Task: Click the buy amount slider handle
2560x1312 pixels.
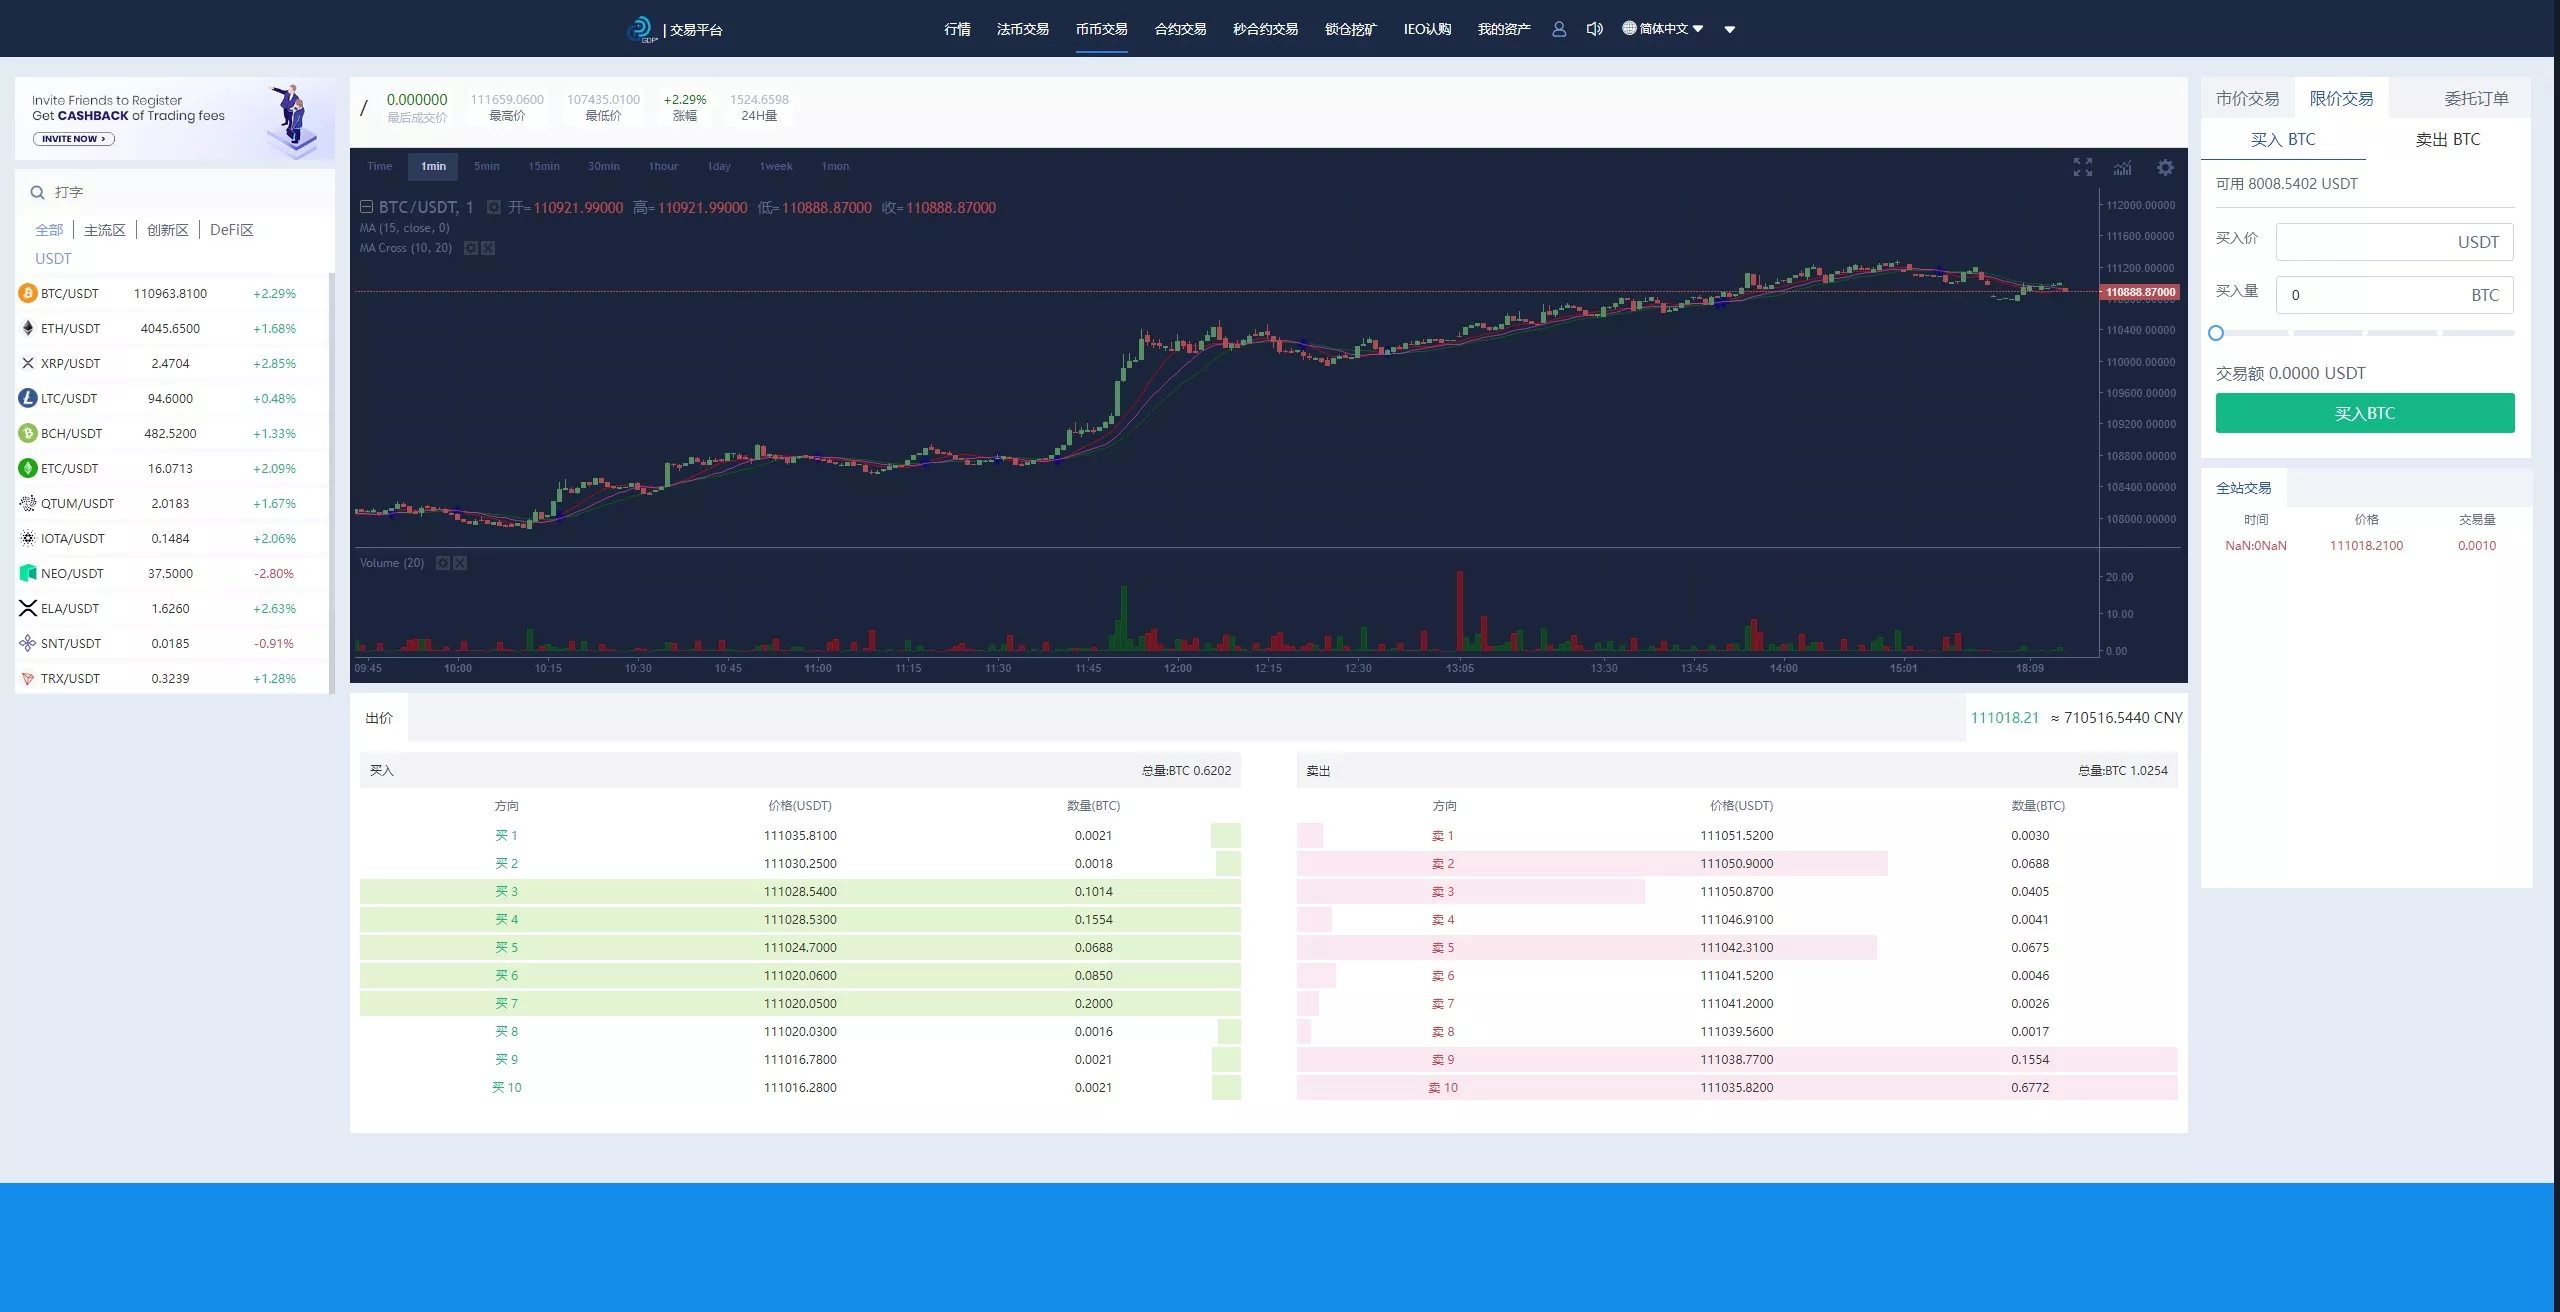Action: pos(2216,333)
